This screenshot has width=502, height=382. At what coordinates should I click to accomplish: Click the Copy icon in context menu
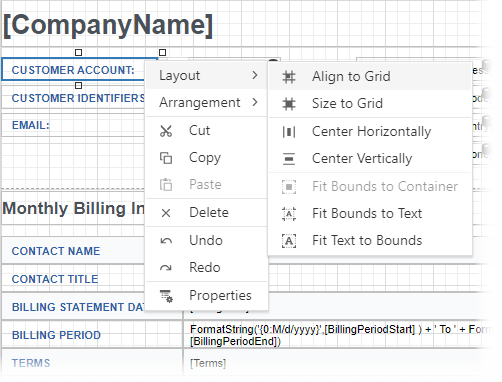tap(166, 158)
